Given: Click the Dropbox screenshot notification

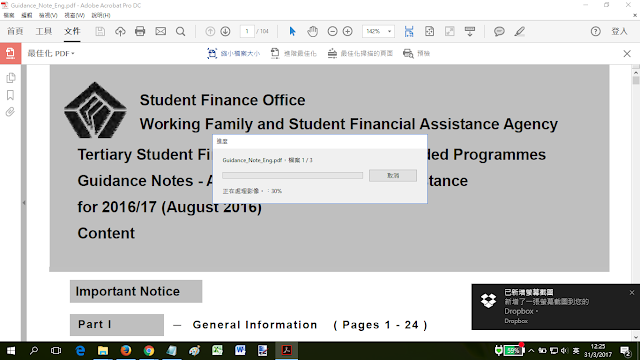Looking at the screenshot, I should (x=556, y=307).
